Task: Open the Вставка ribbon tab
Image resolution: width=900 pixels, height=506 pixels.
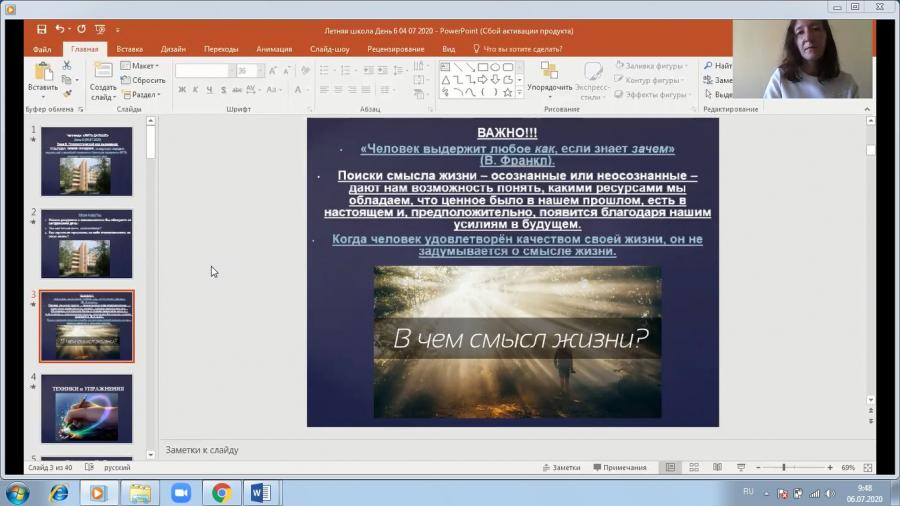Action: click(129, 49)
